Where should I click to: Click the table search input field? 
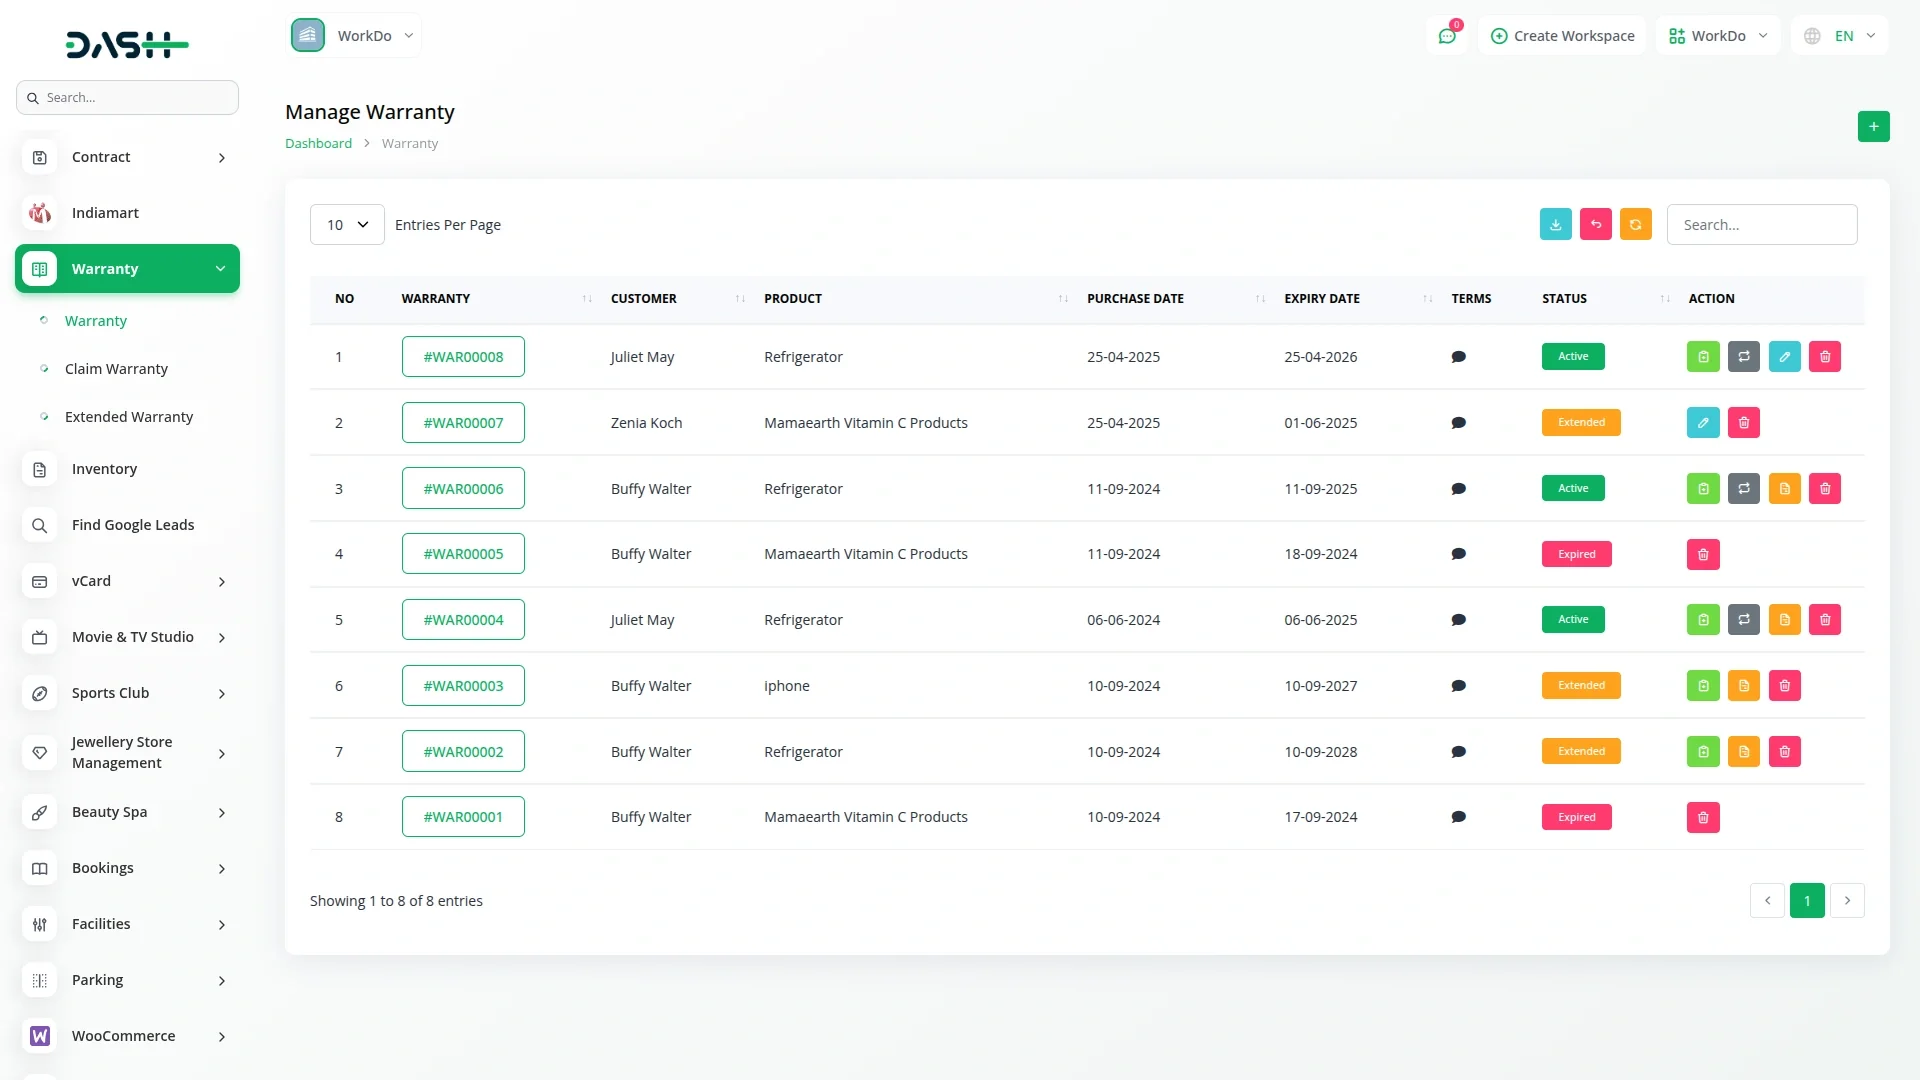[1761, 225]
